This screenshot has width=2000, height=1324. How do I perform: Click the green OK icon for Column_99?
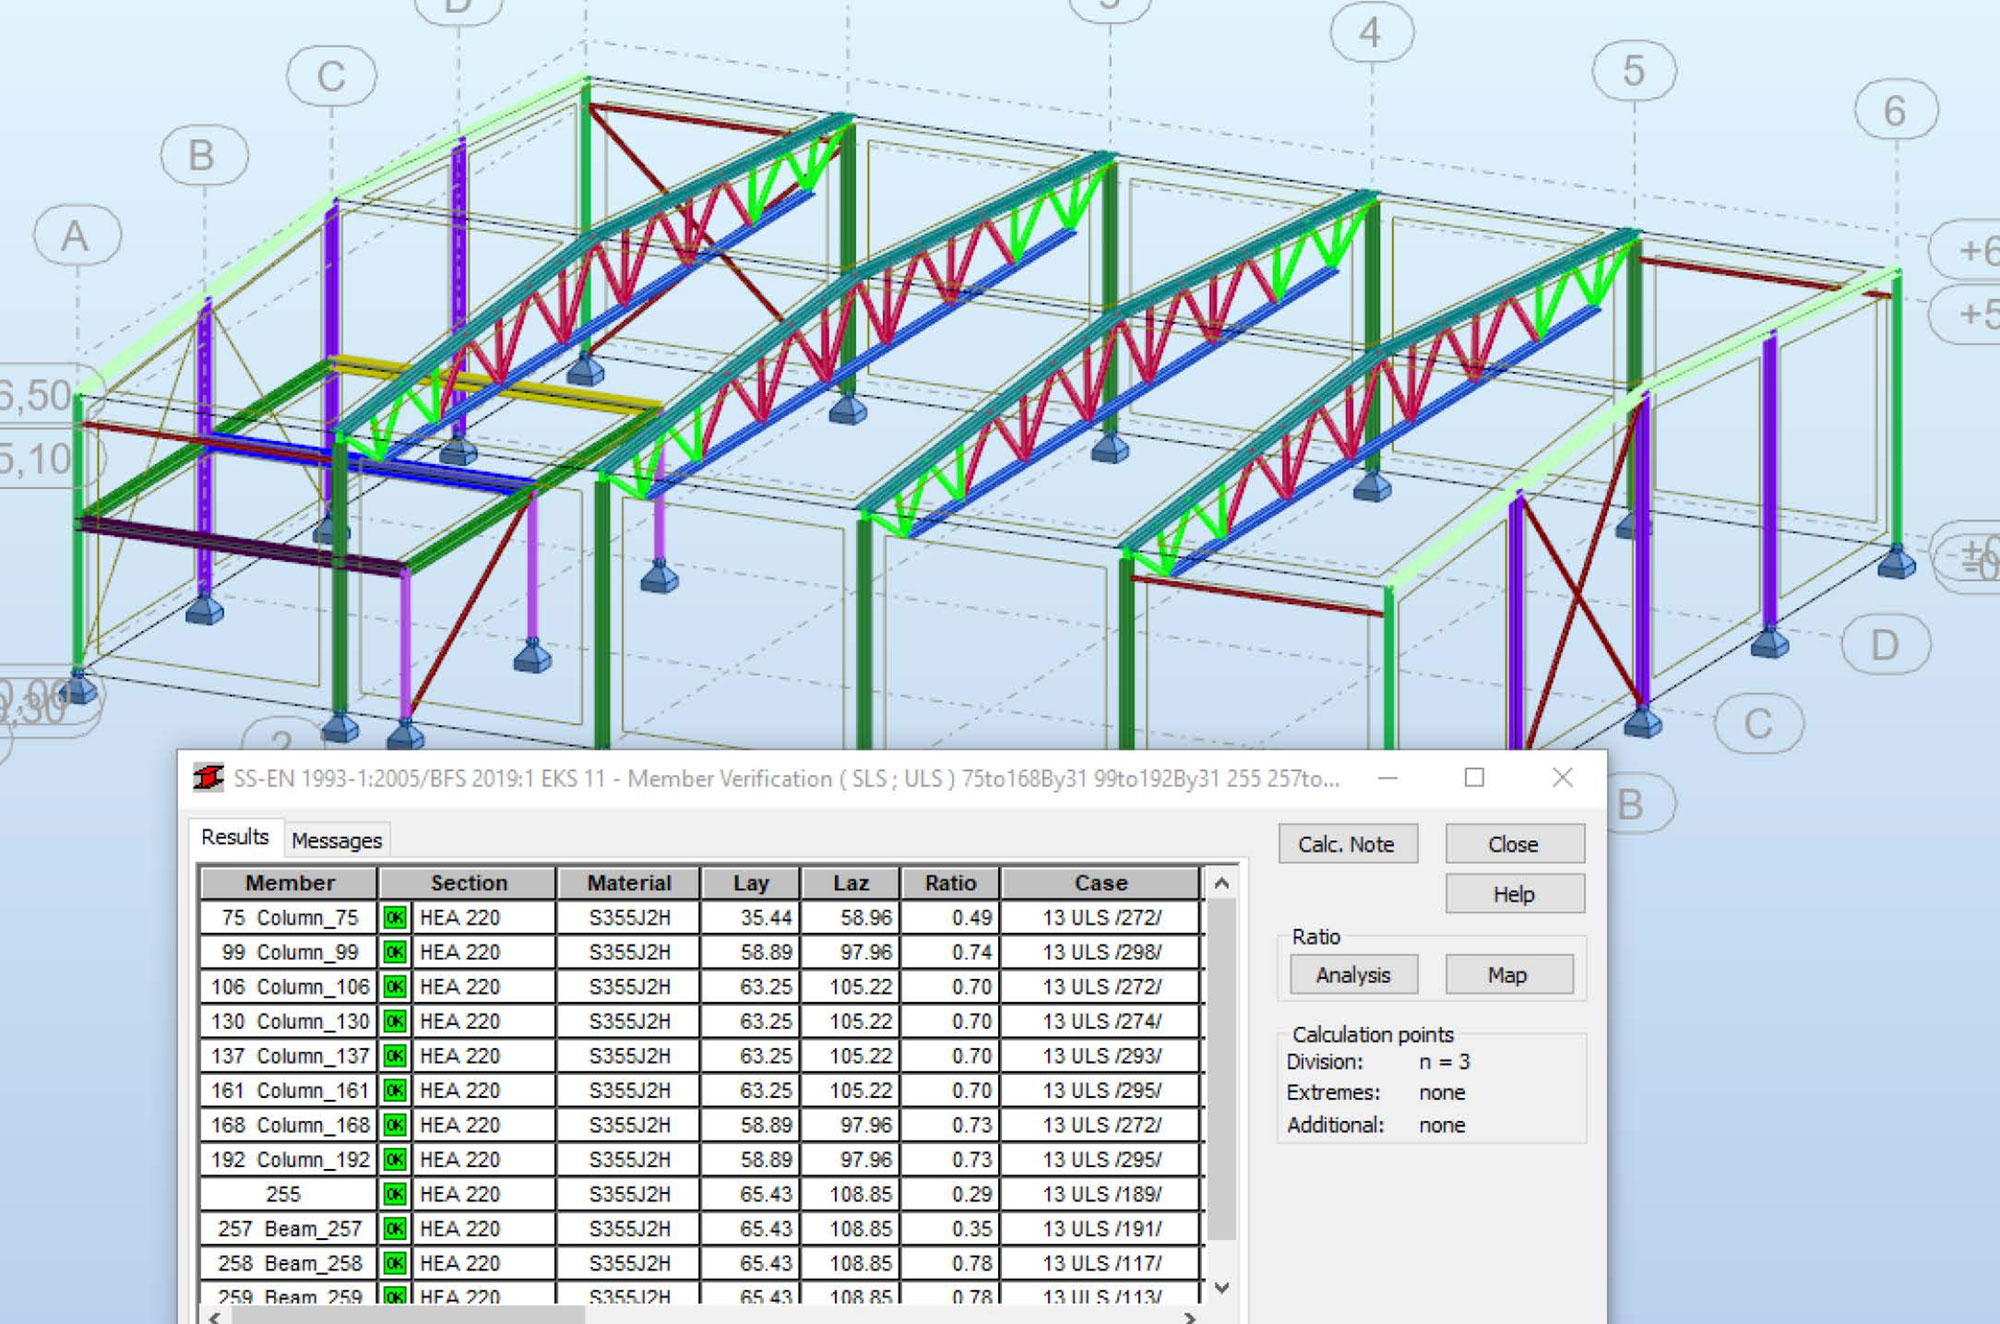click(x=394, y=952)
